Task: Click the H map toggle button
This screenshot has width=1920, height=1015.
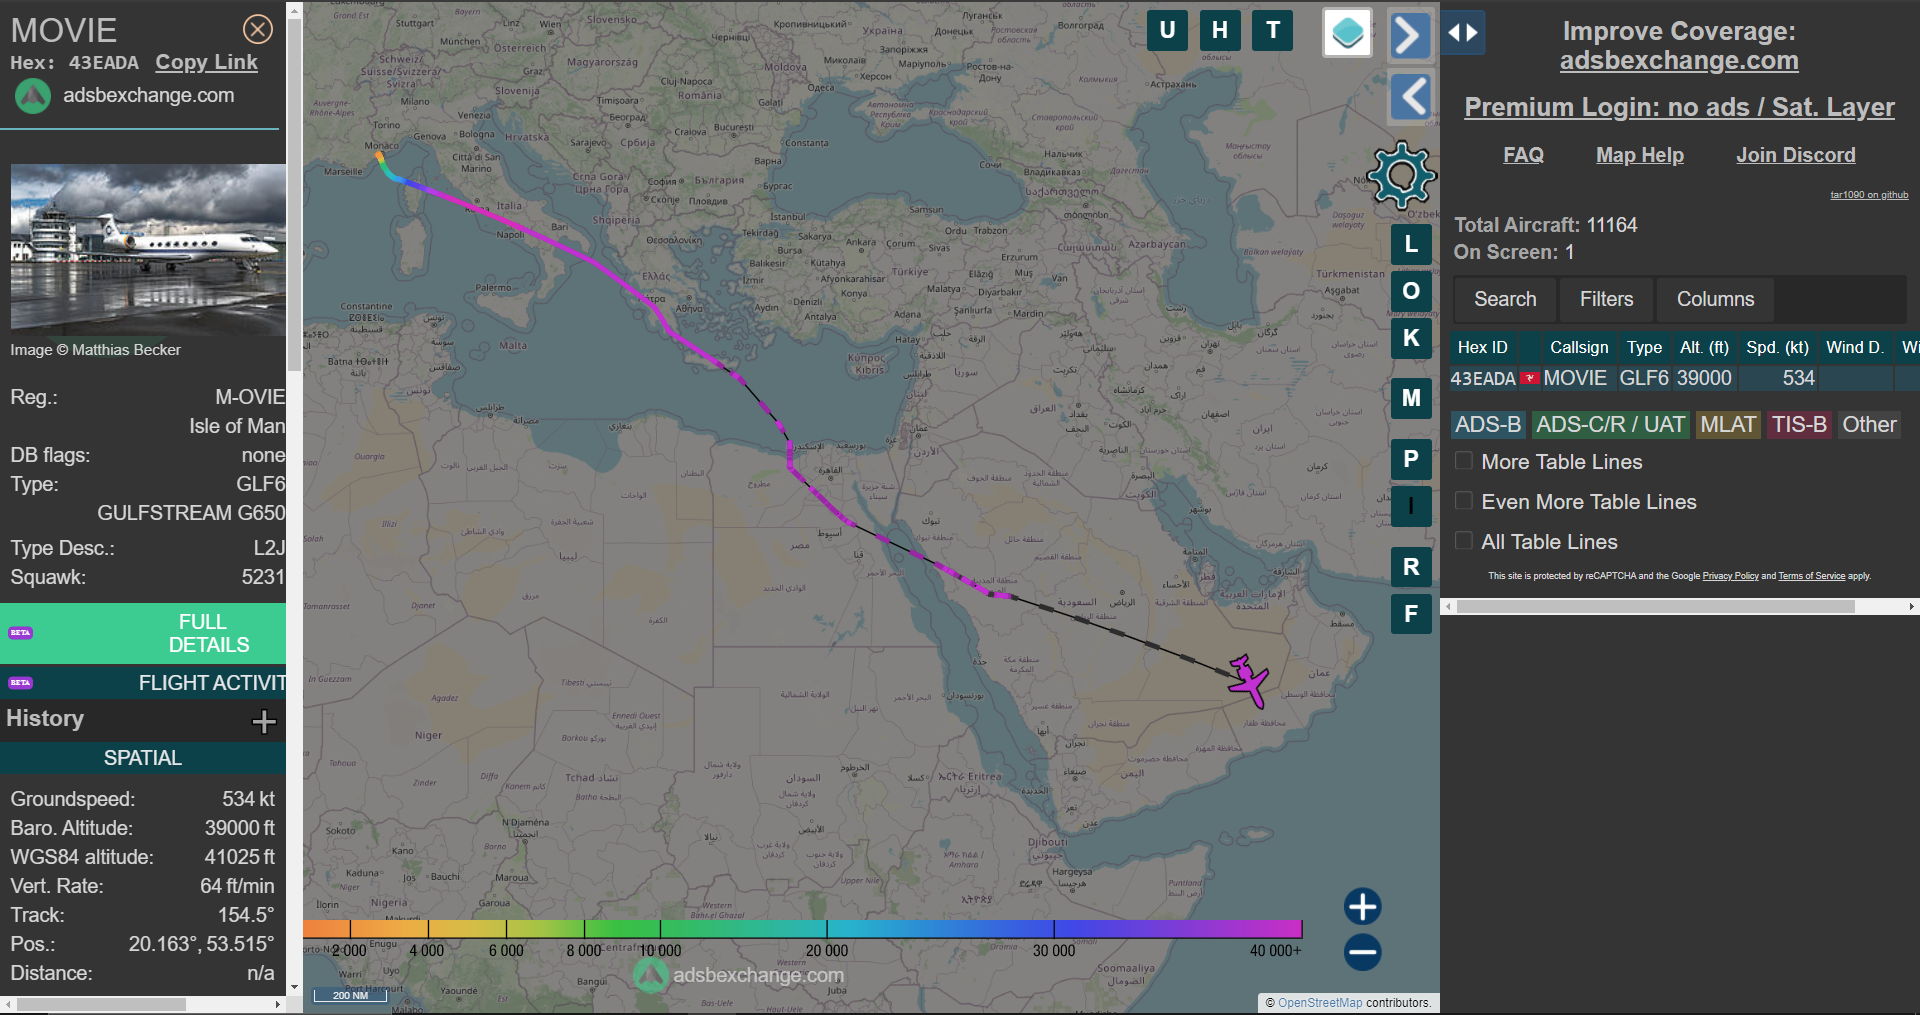Action: [1220, 30]
